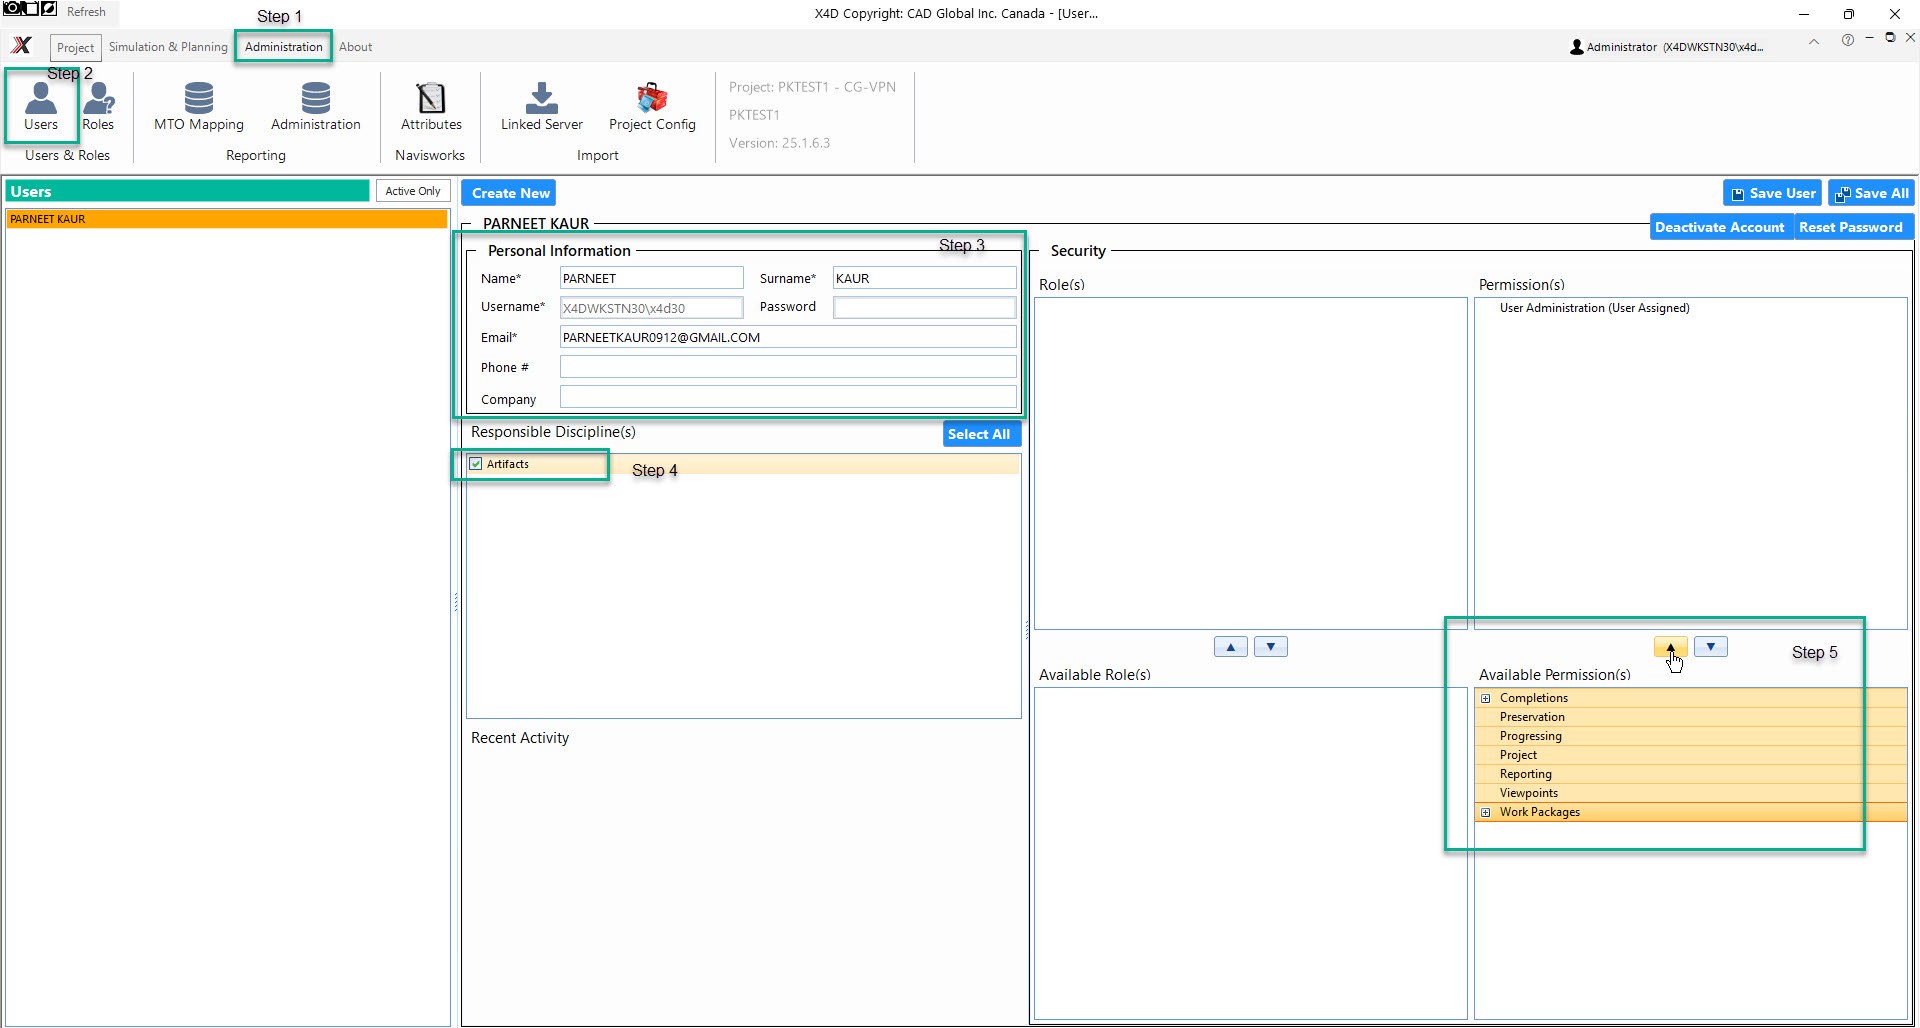Click the Surname input field
The height and width of the screenshot is (1028, 1920).
[925, 278]
